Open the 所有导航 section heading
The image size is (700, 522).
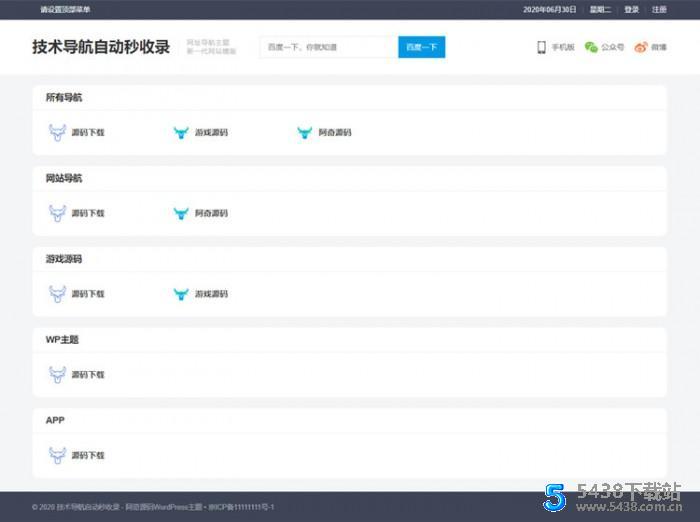[x=64, y=97]
